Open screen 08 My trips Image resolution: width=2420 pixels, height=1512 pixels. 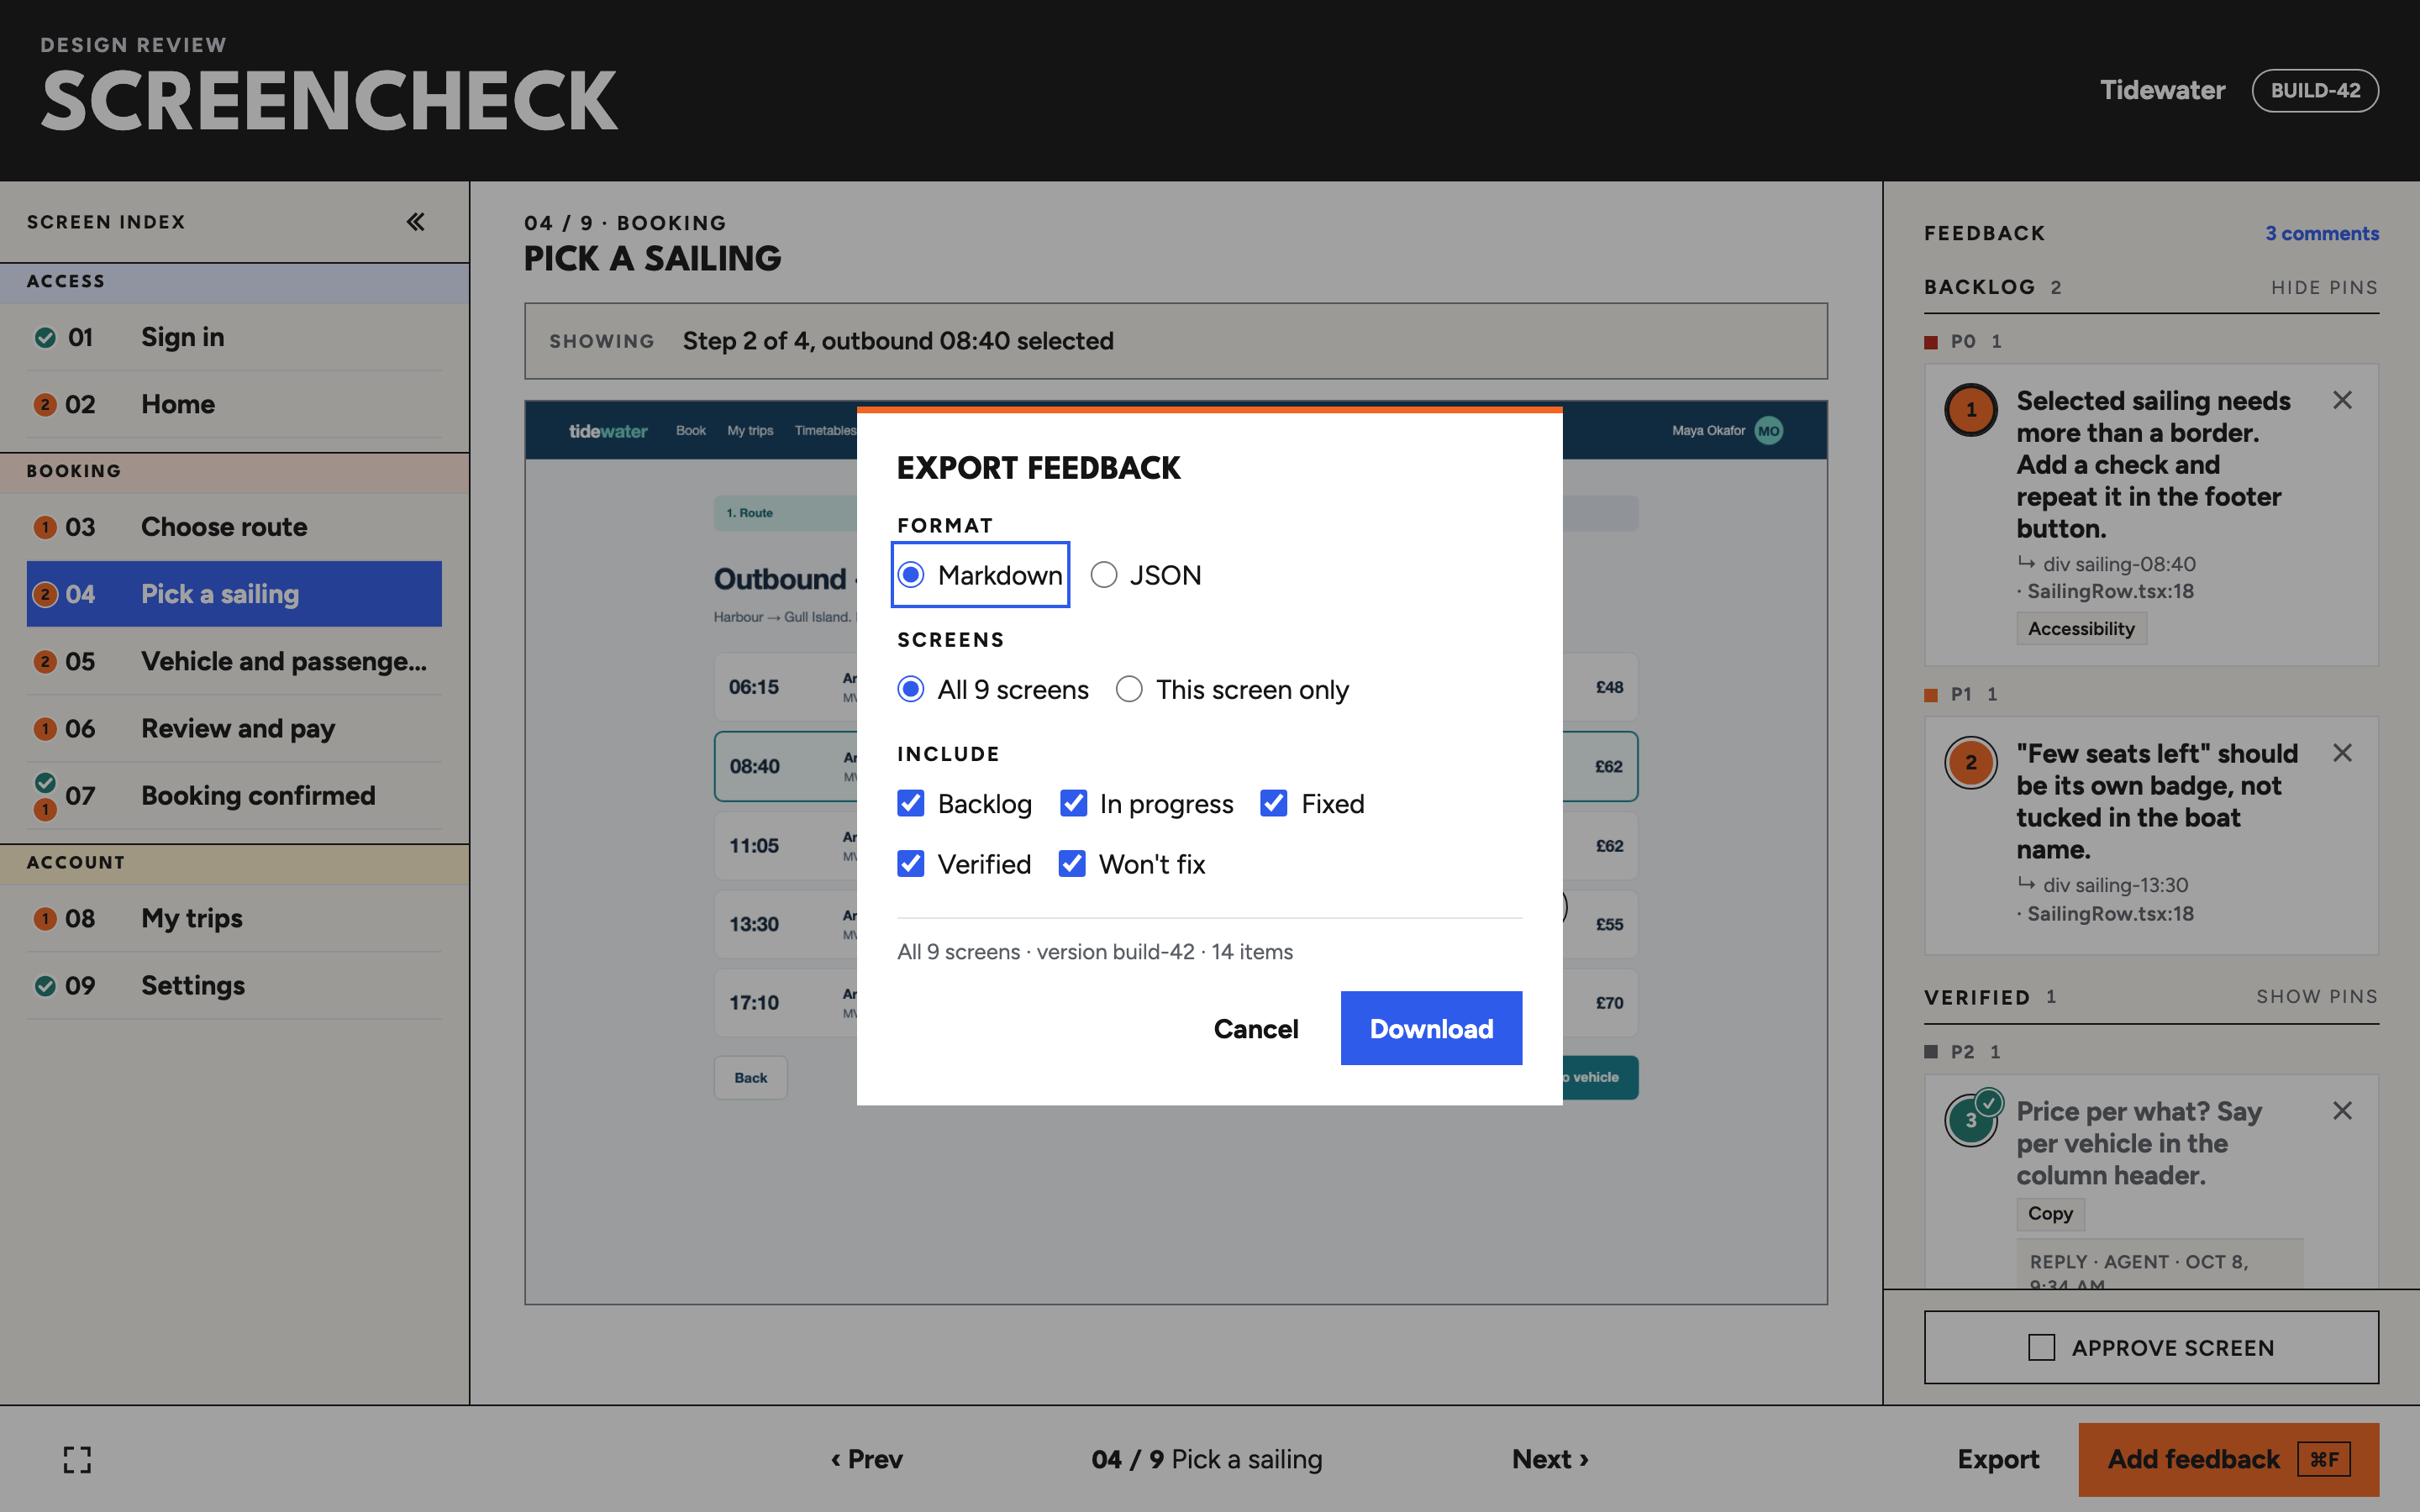pos(234,918)
